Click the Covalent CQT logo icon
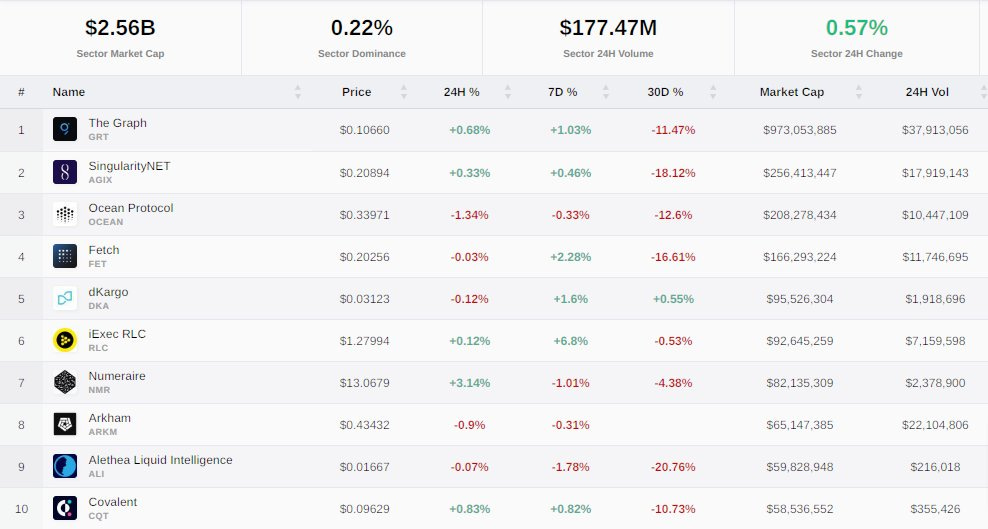Viewport: 988px width, 529px height. pos(65,508)
